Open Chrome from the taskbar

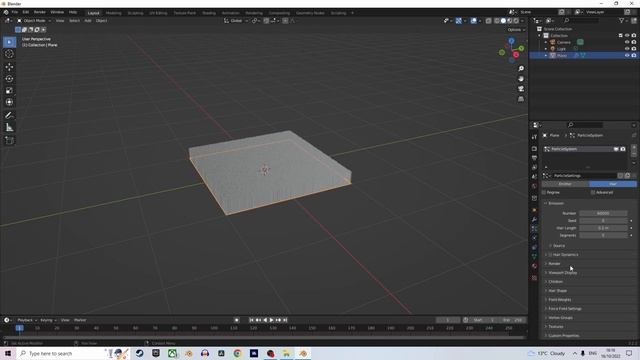pos(237,353)
